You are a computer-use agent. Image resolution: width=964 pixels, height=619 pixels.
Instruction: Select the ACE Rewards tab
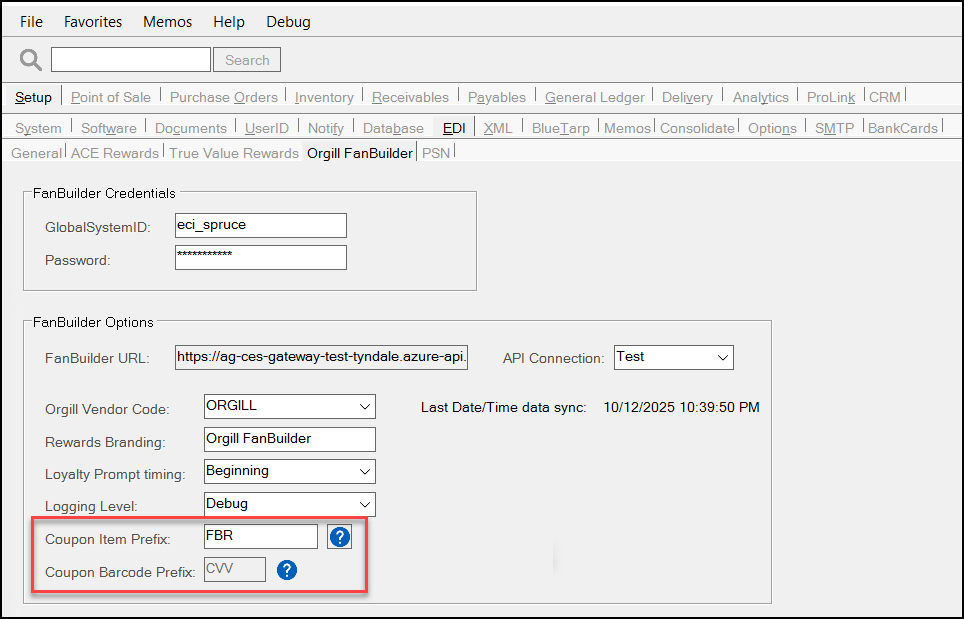tap(115, 153)
